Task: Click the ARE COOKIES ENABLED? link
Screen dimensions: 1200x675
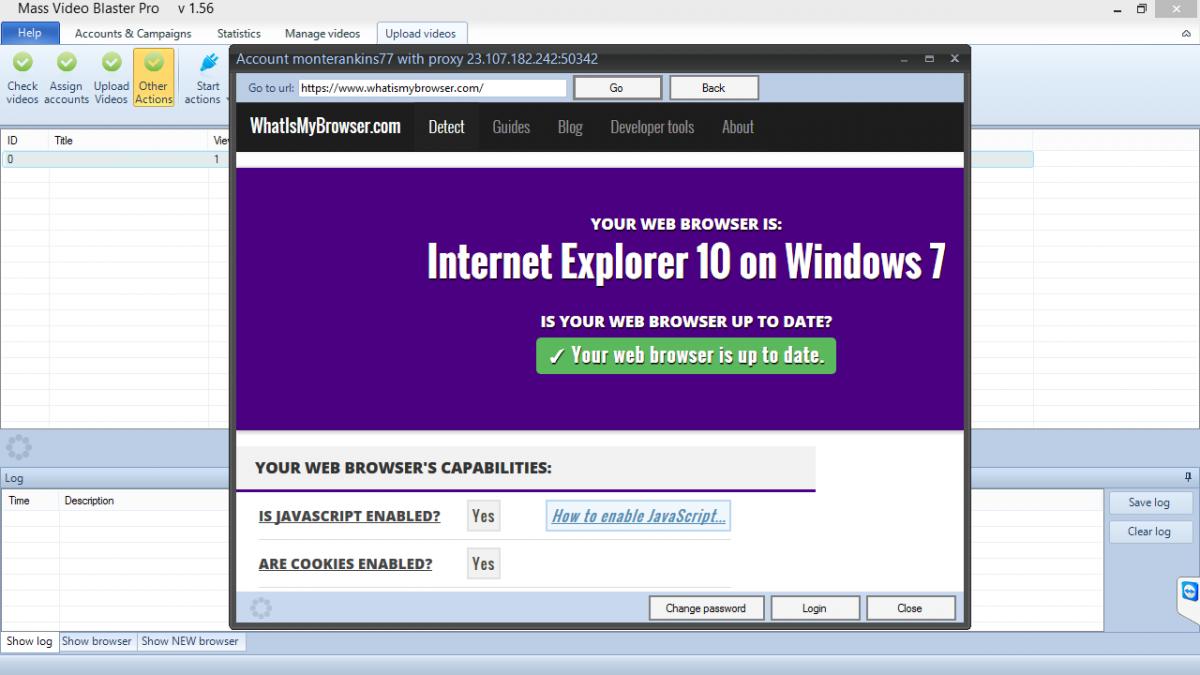Action: pyautogui.click(x=345, y=564)
